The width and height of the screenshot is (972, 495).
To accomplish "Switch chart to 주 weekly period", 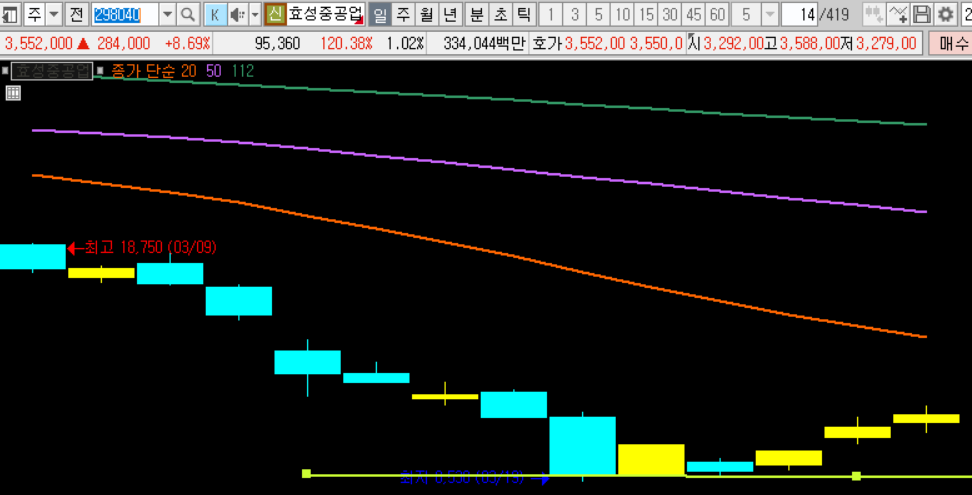I will pos(403,14).
